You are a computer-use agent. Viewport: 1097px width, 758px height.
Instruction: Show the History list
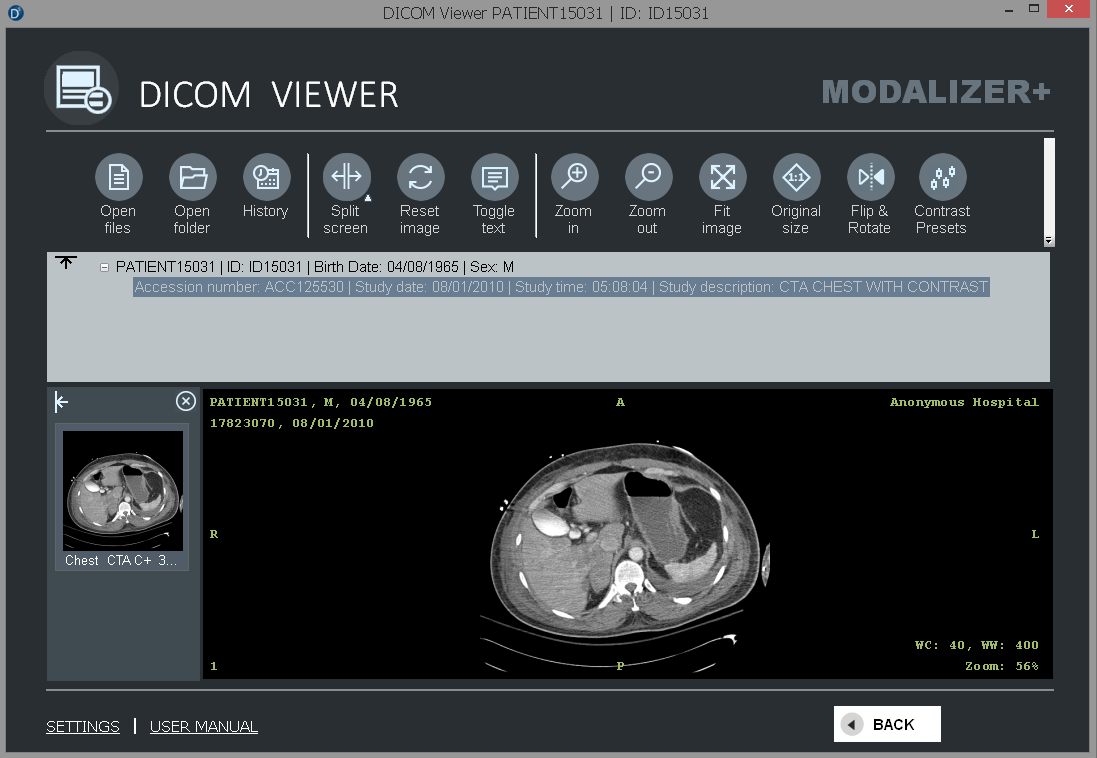pos(266,179)
